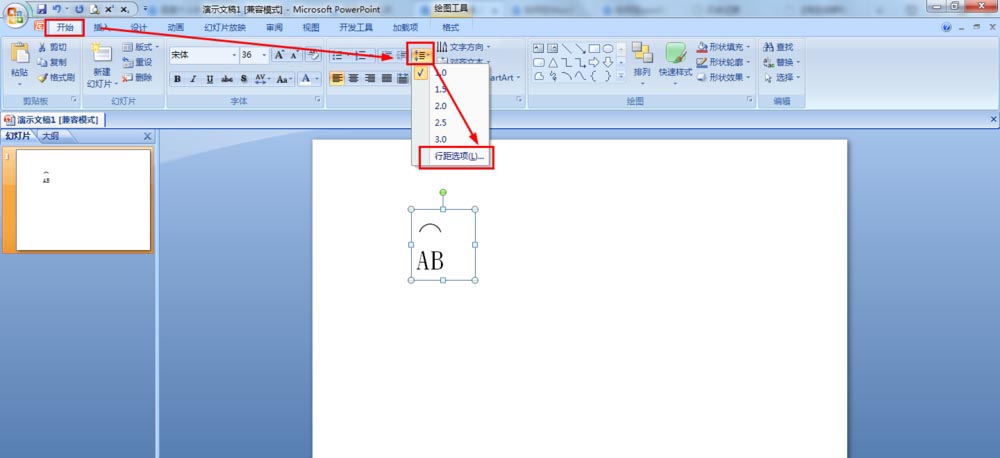This screenshot has height=458, width=1000.
Task: Choose the text box shape in gallery
Action: click(538, 48)
